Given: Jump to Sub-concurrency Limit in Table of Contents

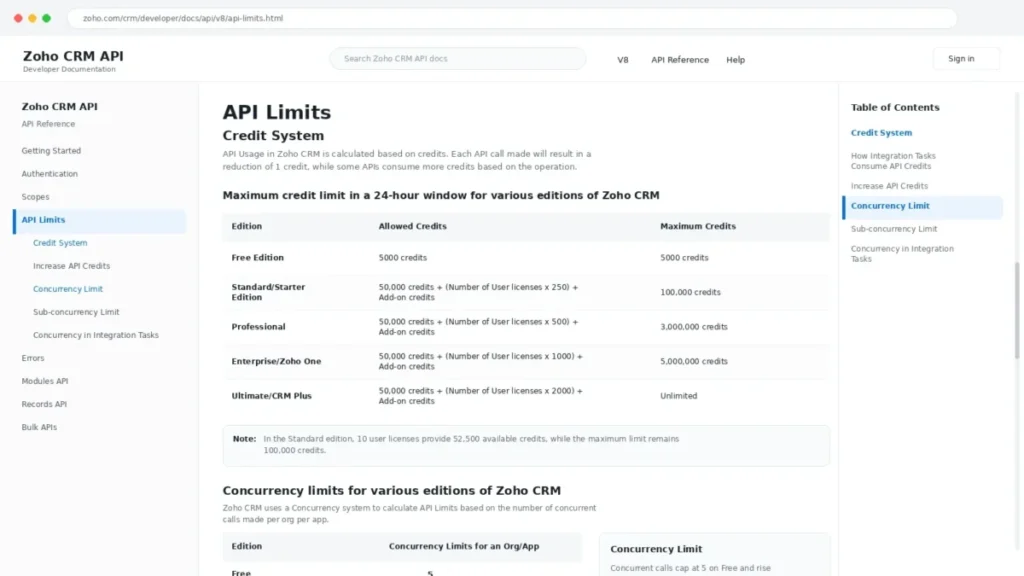Looking at the screenshot, I should coord(893,229).
